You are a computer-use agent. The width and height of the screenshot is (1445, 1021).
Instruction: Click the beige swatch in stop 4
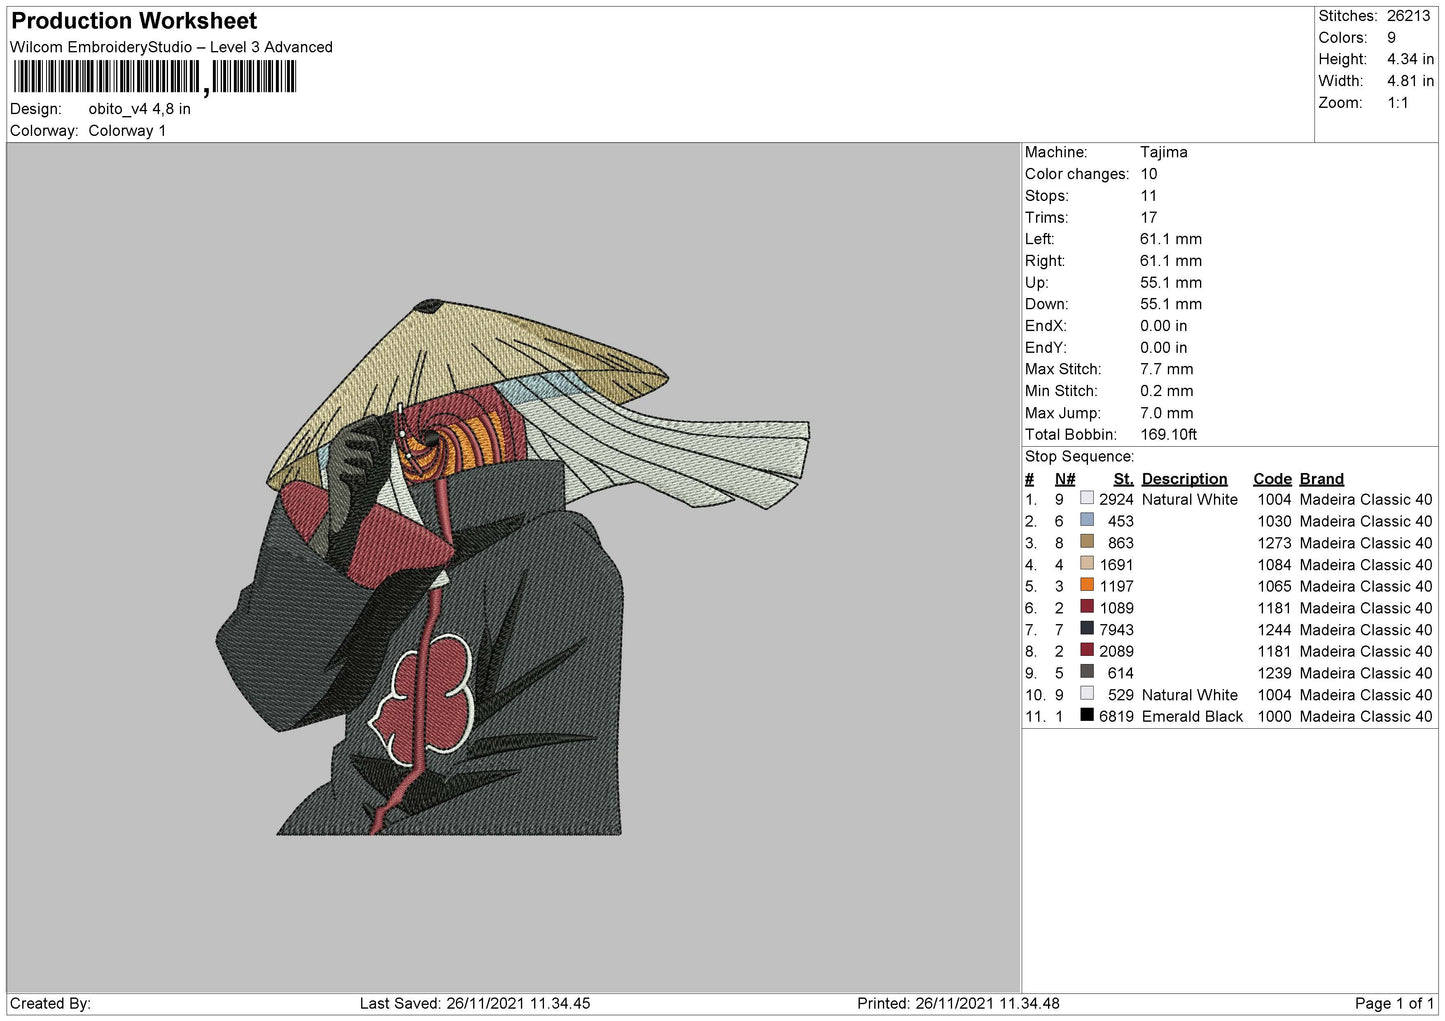tap(1087, 563)
